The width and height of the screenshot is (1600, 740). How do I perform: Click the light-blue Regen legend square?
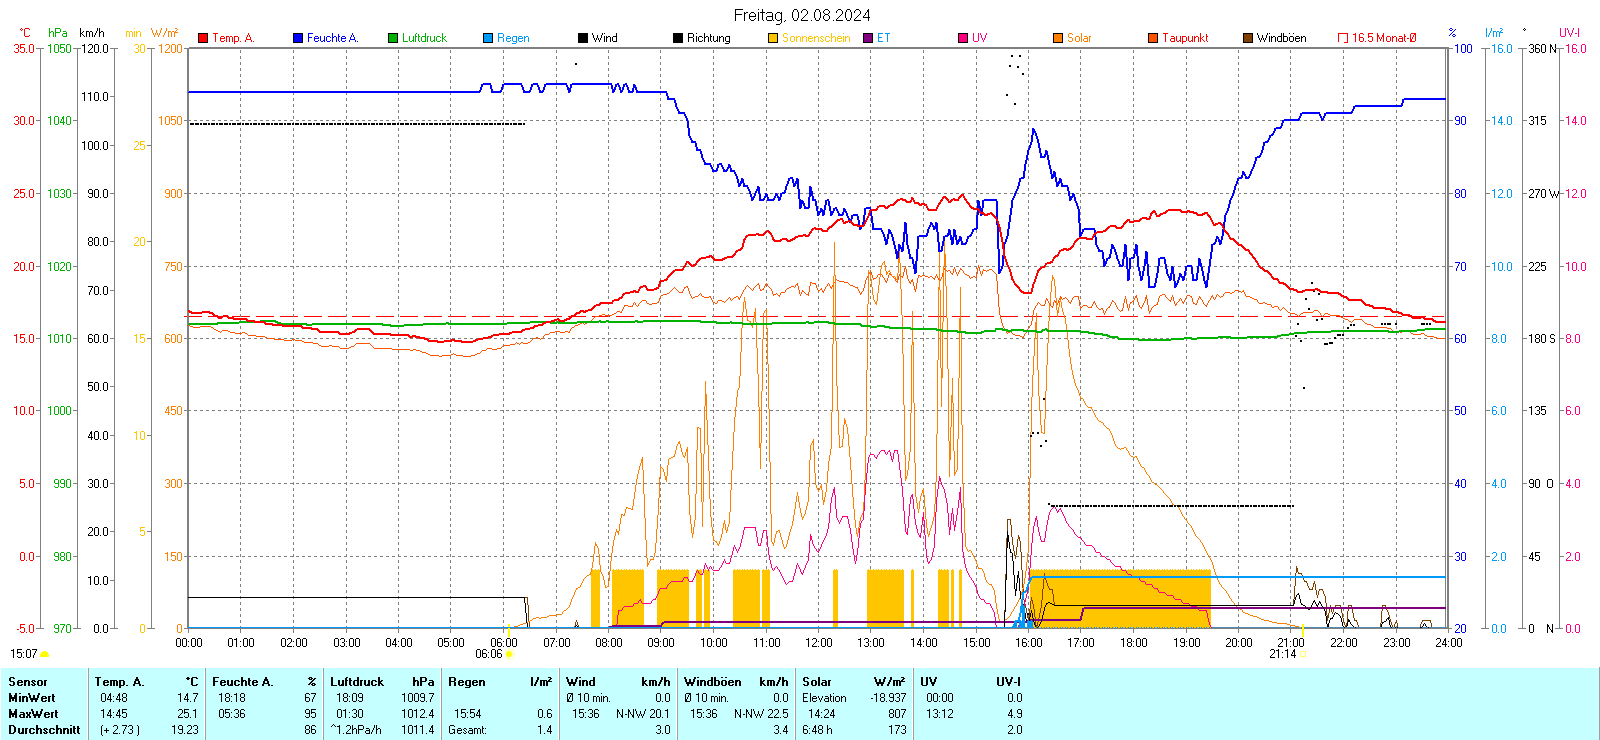488,38
